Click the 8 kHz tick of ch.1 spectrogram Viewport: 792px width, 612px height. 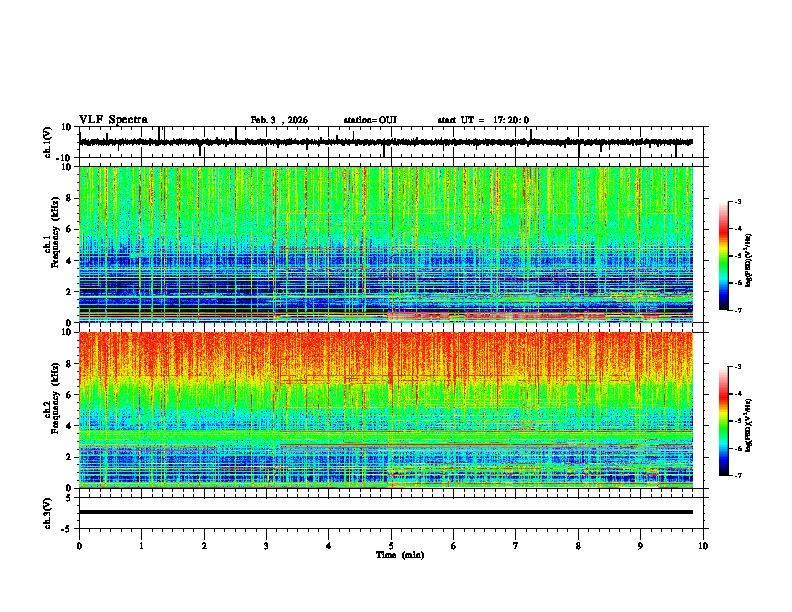click(x=70, y=198)
